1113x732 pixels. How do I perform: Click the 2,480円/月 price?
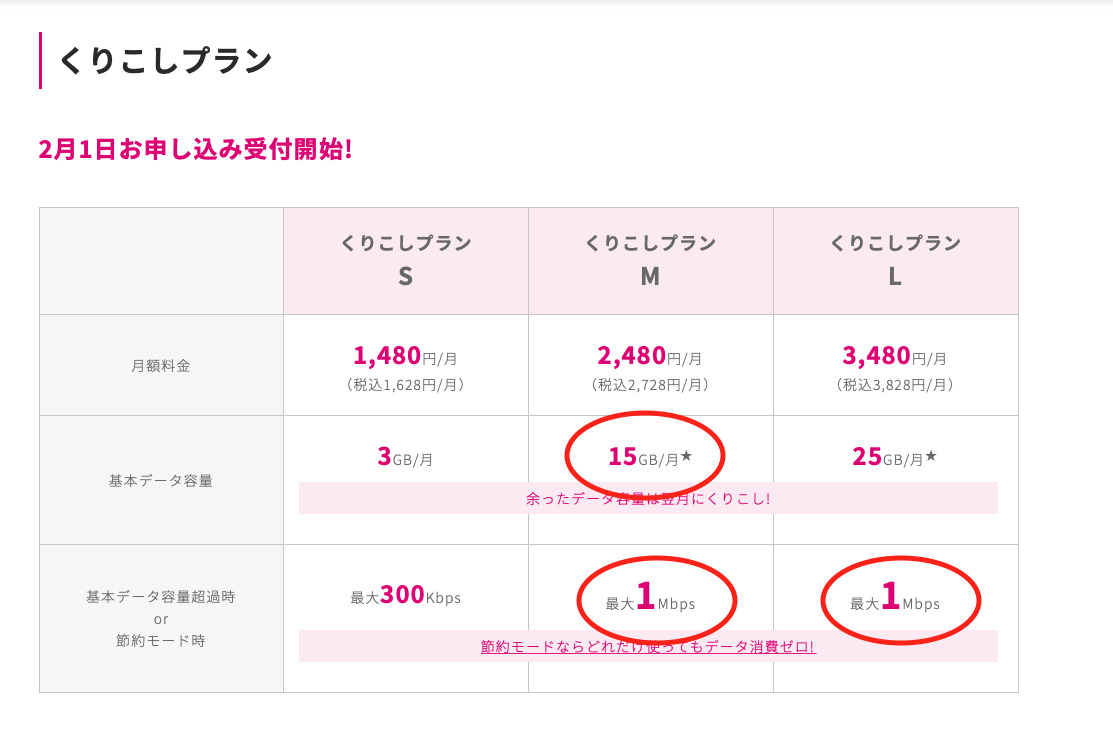[x=650, y=356]
